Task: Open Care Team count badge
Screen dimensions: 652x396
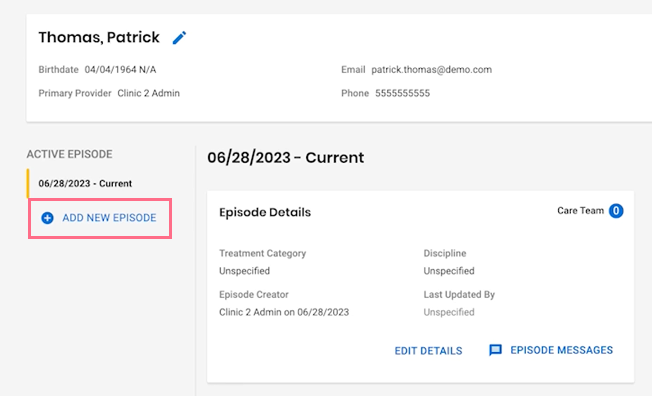Action: (x=616, y=211)
